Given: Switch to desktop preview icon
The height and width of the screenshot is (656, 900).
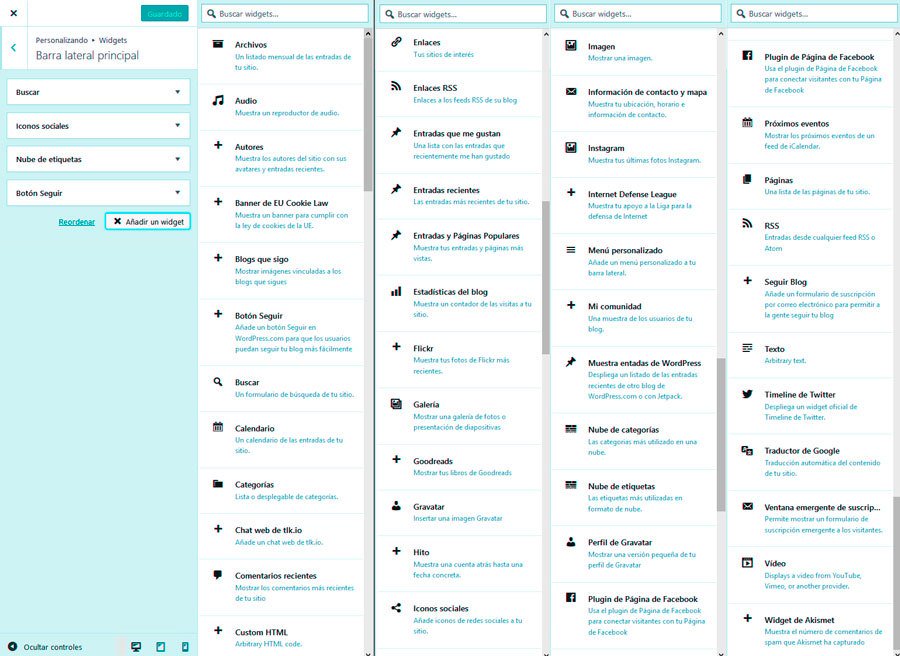Looking at the screenshot, I should point(136,647).
